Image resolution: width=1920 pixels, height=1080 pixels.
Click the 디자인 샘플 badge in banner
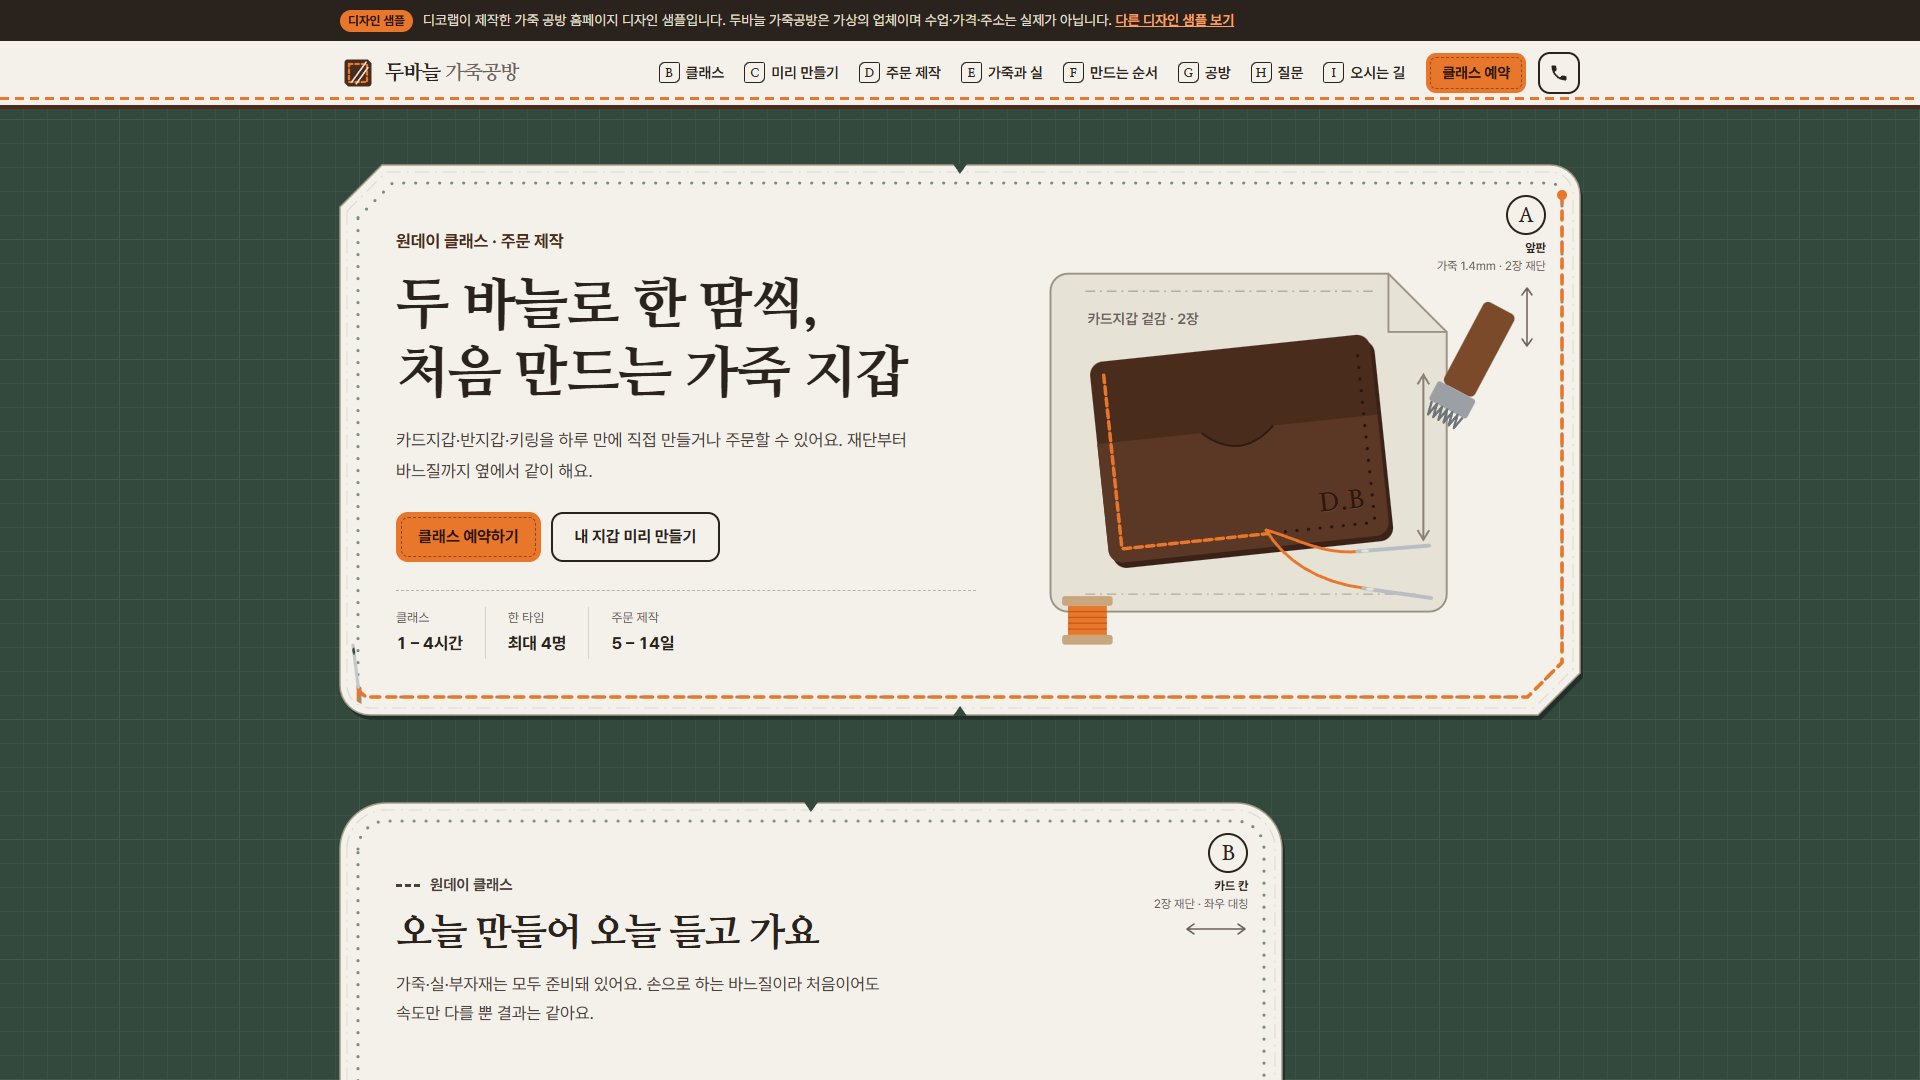point(376,20)
